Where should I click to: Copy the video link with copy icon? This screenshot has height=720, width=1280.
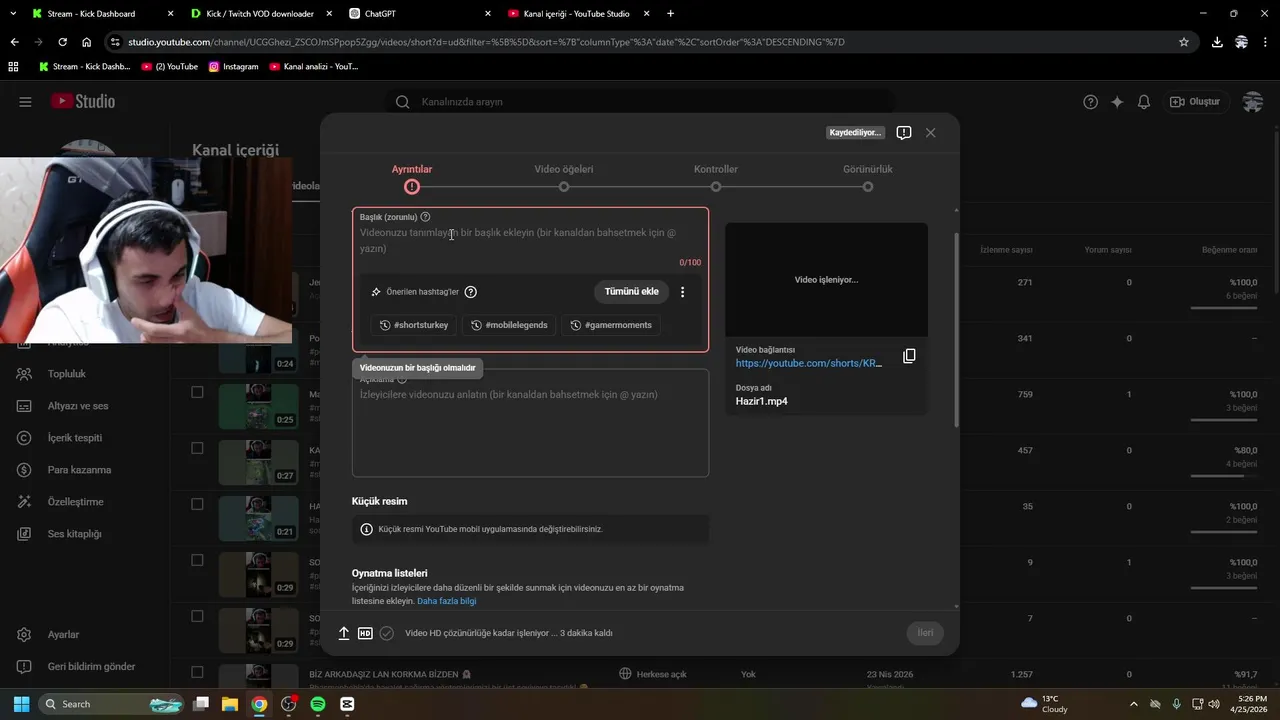(909, 356)
